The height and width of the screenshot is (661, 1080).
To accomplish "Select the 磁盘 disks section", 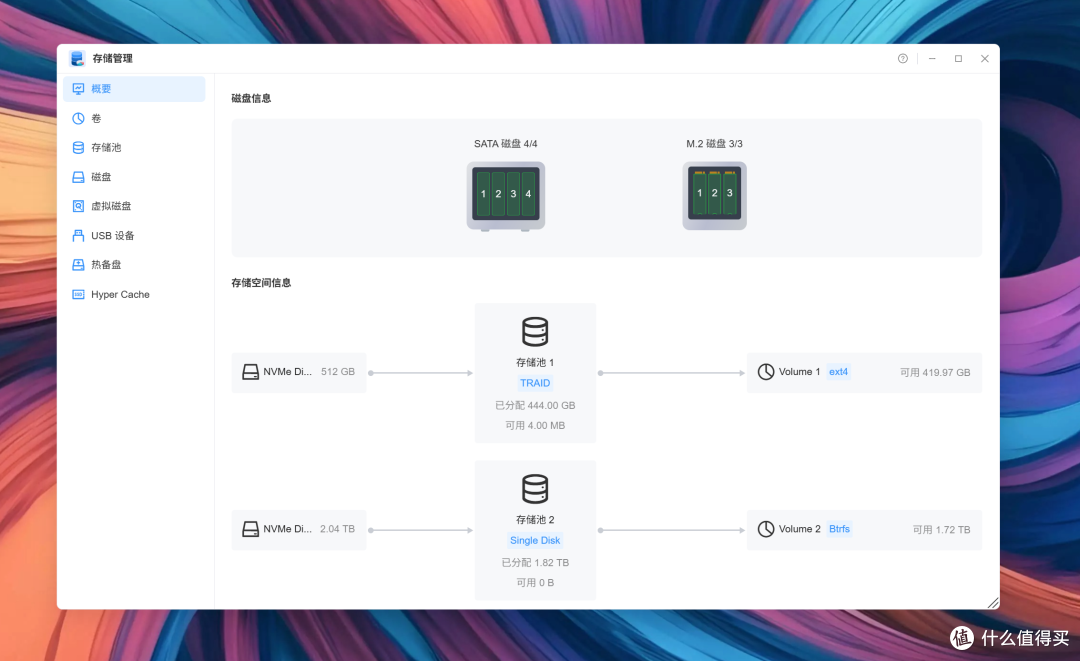I will click(x=134, y=177).
